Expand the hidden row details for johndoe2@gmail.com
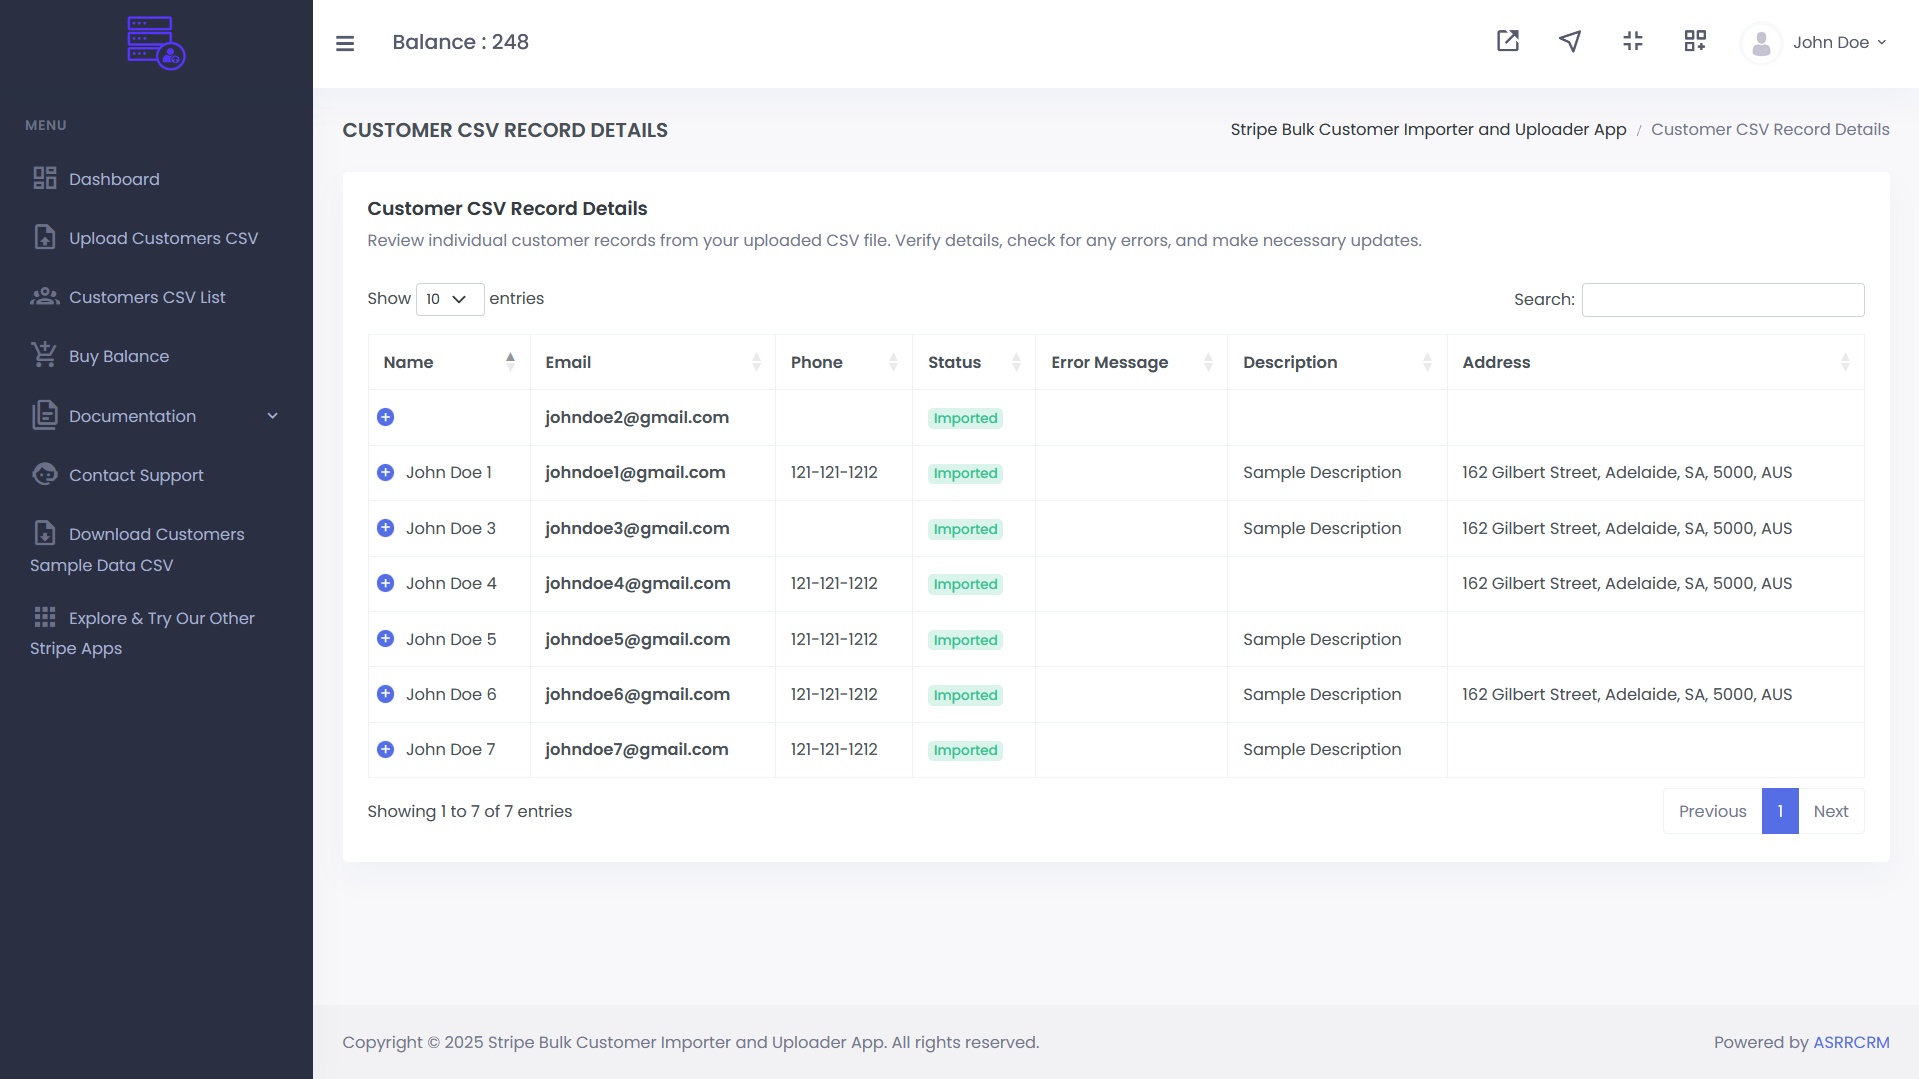The width and height of the screenshot is (1919, 1079). coord(386,417)
